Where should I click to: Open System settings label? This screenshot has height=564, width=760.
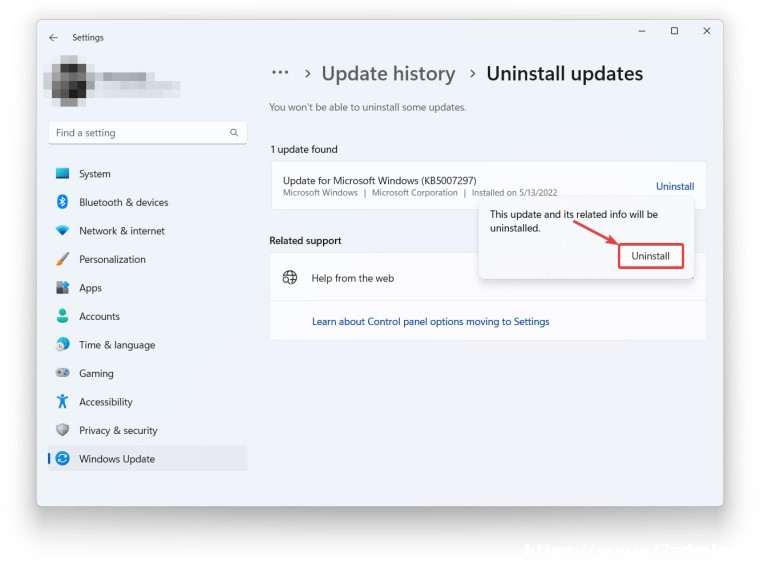point(95,173)
